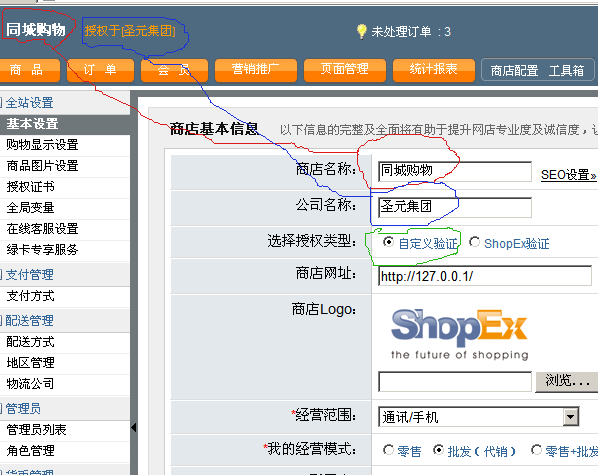The image size is (598, 475).
Task: Click the 浏览... button for logo upload
Action: click(x=567, y=382)
